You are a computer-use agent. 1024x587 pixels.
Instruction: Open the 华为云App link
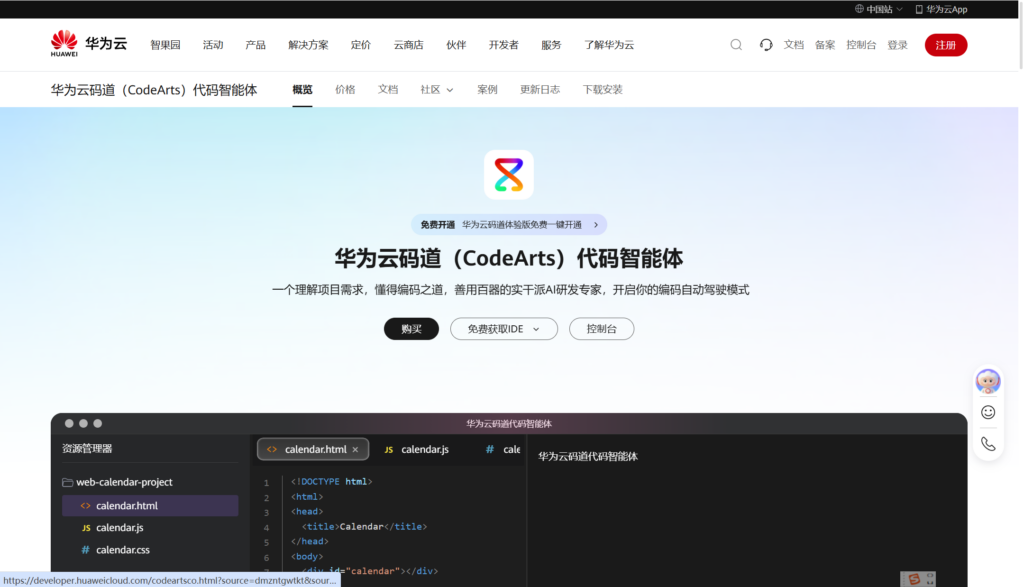click(941, 9)
